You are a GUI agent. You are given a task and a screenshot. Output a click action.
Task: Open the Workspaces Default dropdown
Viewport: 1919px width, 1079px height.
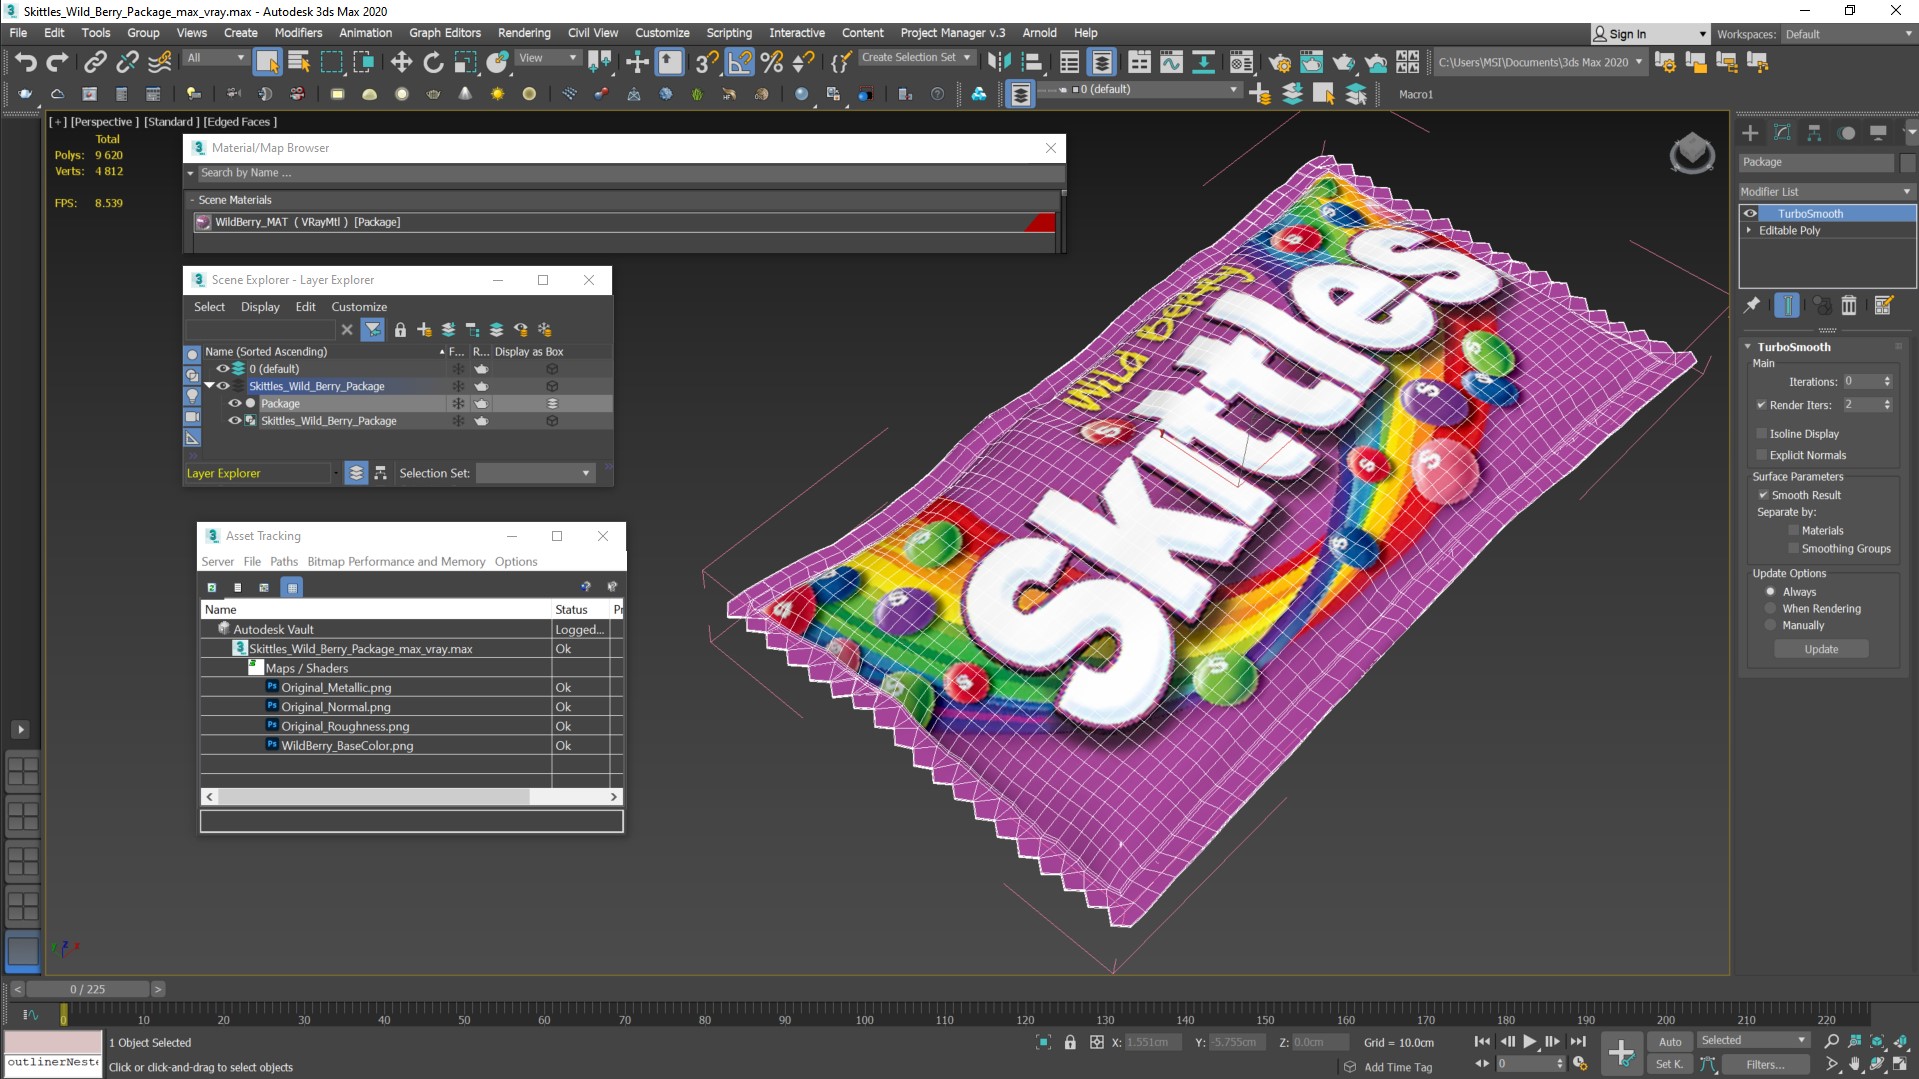coord(1848,34)
